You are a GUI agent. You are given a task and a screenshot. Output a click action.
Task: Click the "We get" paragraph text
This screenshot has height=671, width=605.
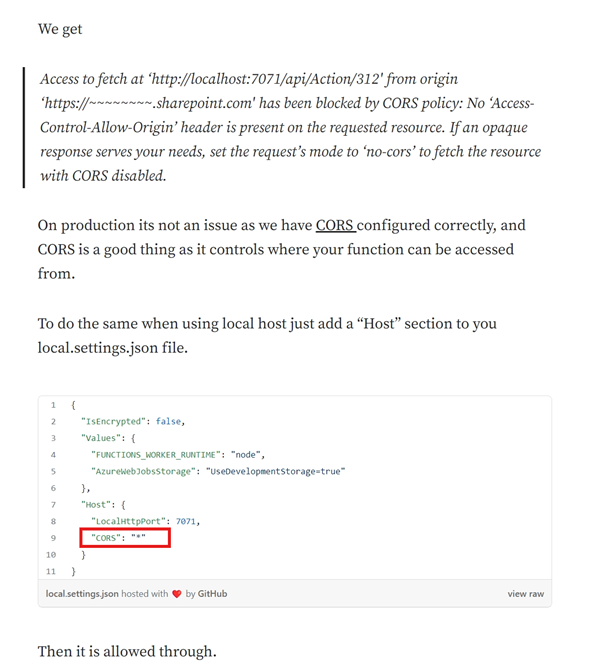pos(60,29)
